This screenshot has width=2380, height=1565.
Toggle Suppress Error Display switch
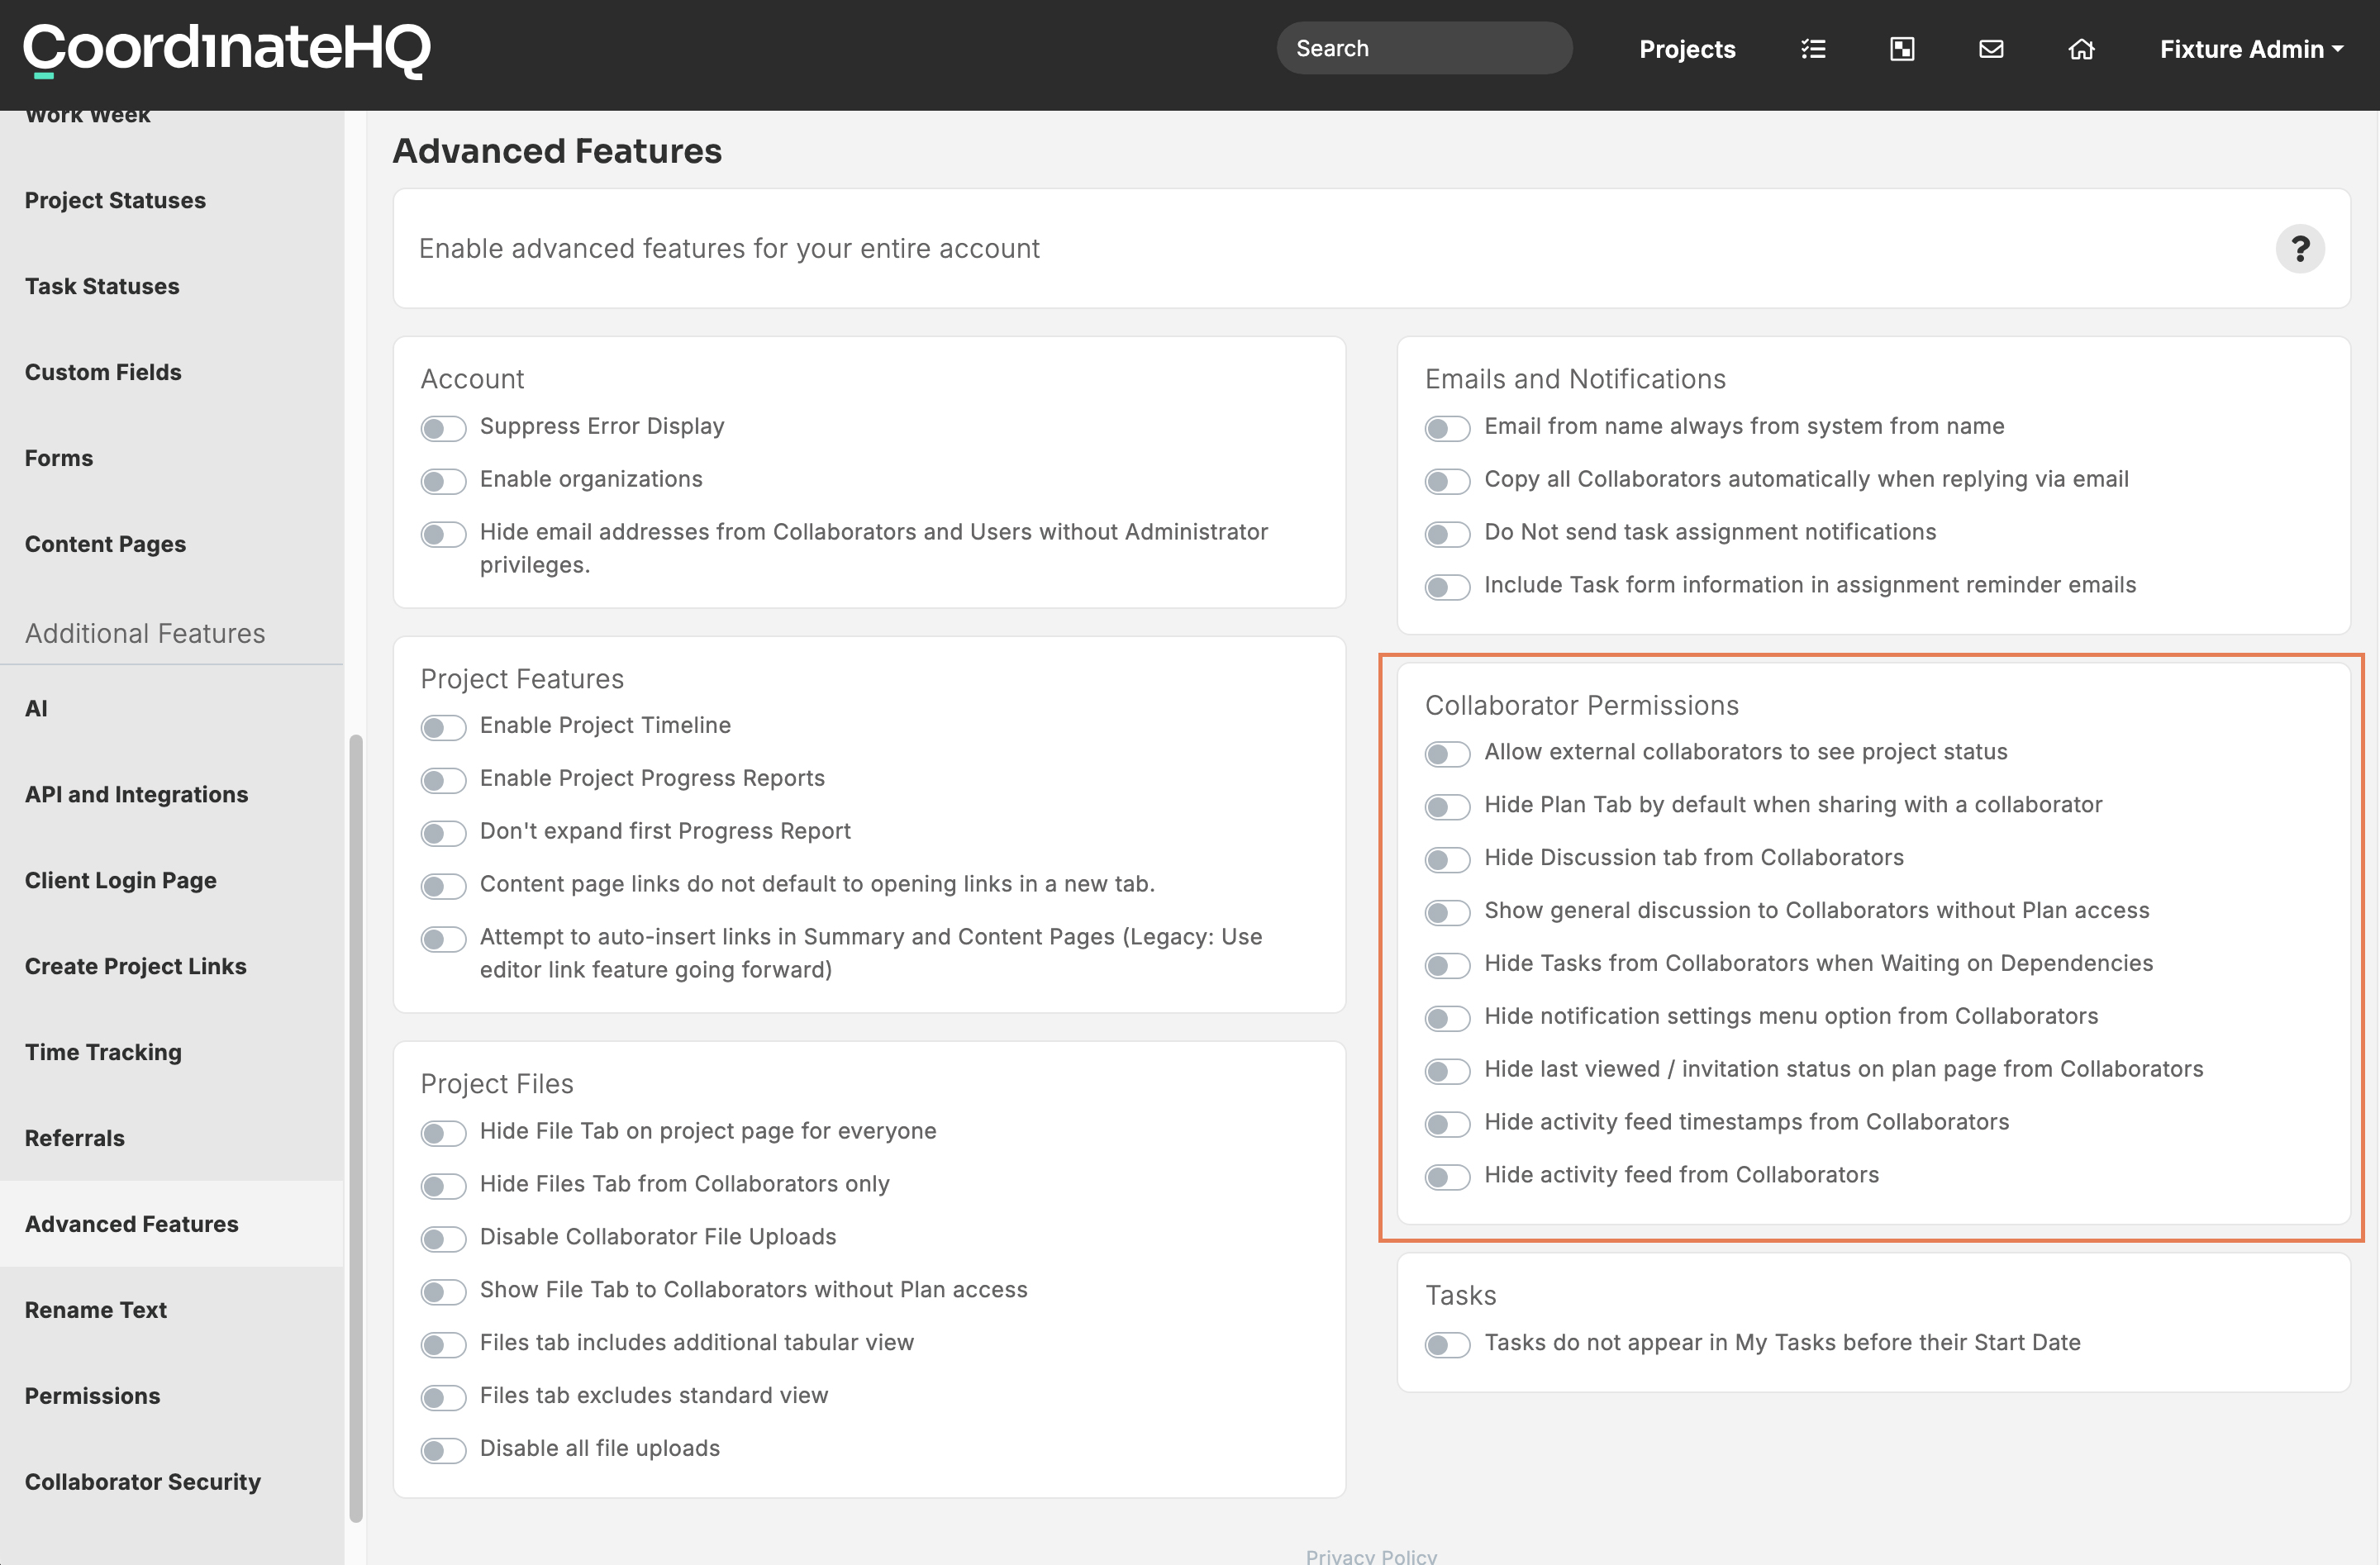point(443,428)
